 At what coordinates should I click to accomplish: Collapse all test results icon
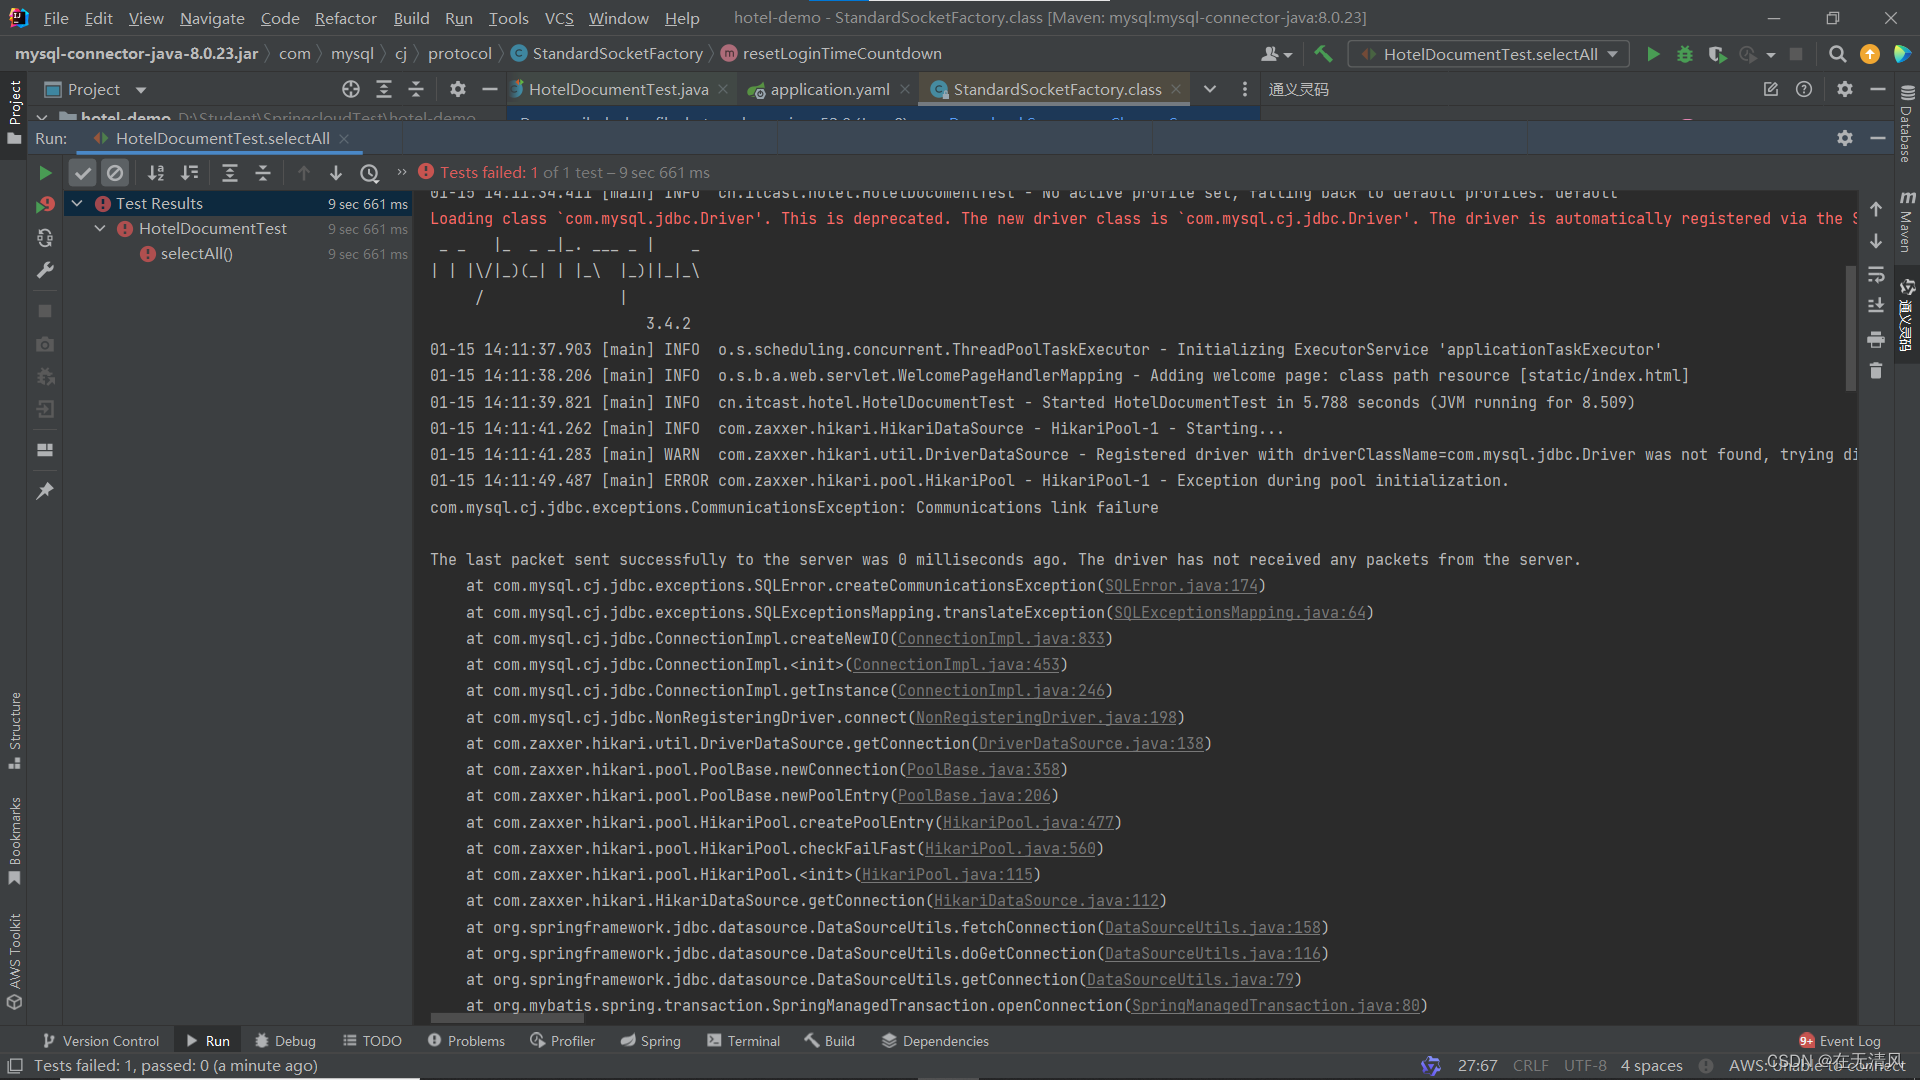tap(263, 173)
